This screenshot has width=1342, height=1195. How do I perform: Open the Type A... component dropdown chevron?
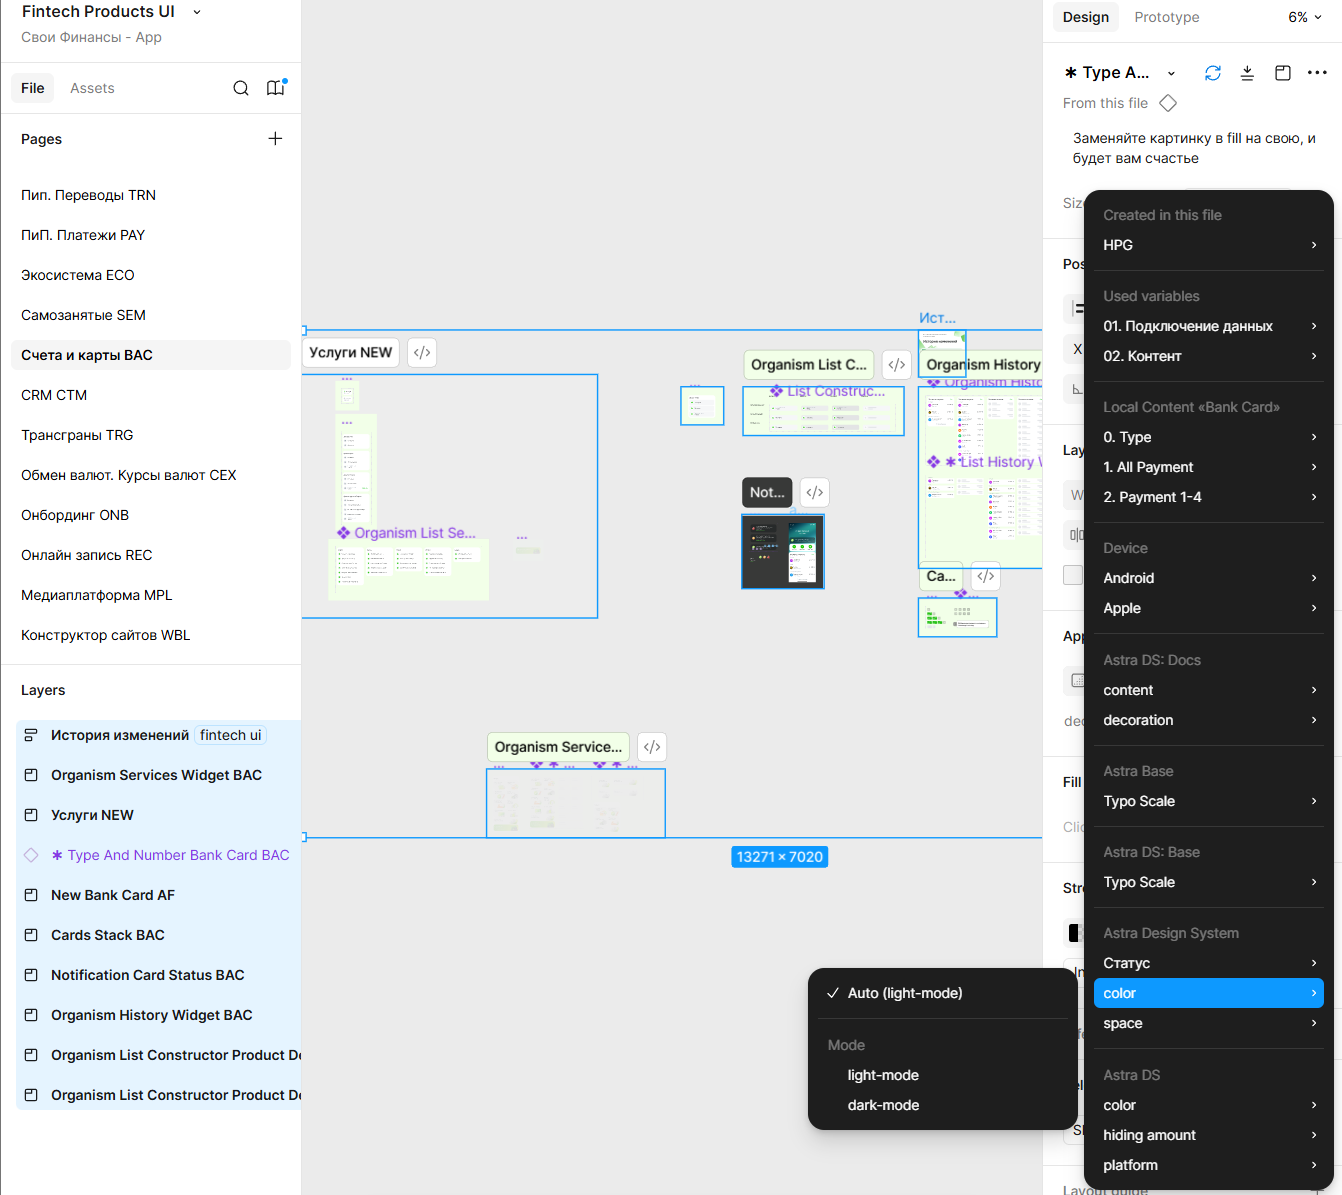tap(1171, 73)
